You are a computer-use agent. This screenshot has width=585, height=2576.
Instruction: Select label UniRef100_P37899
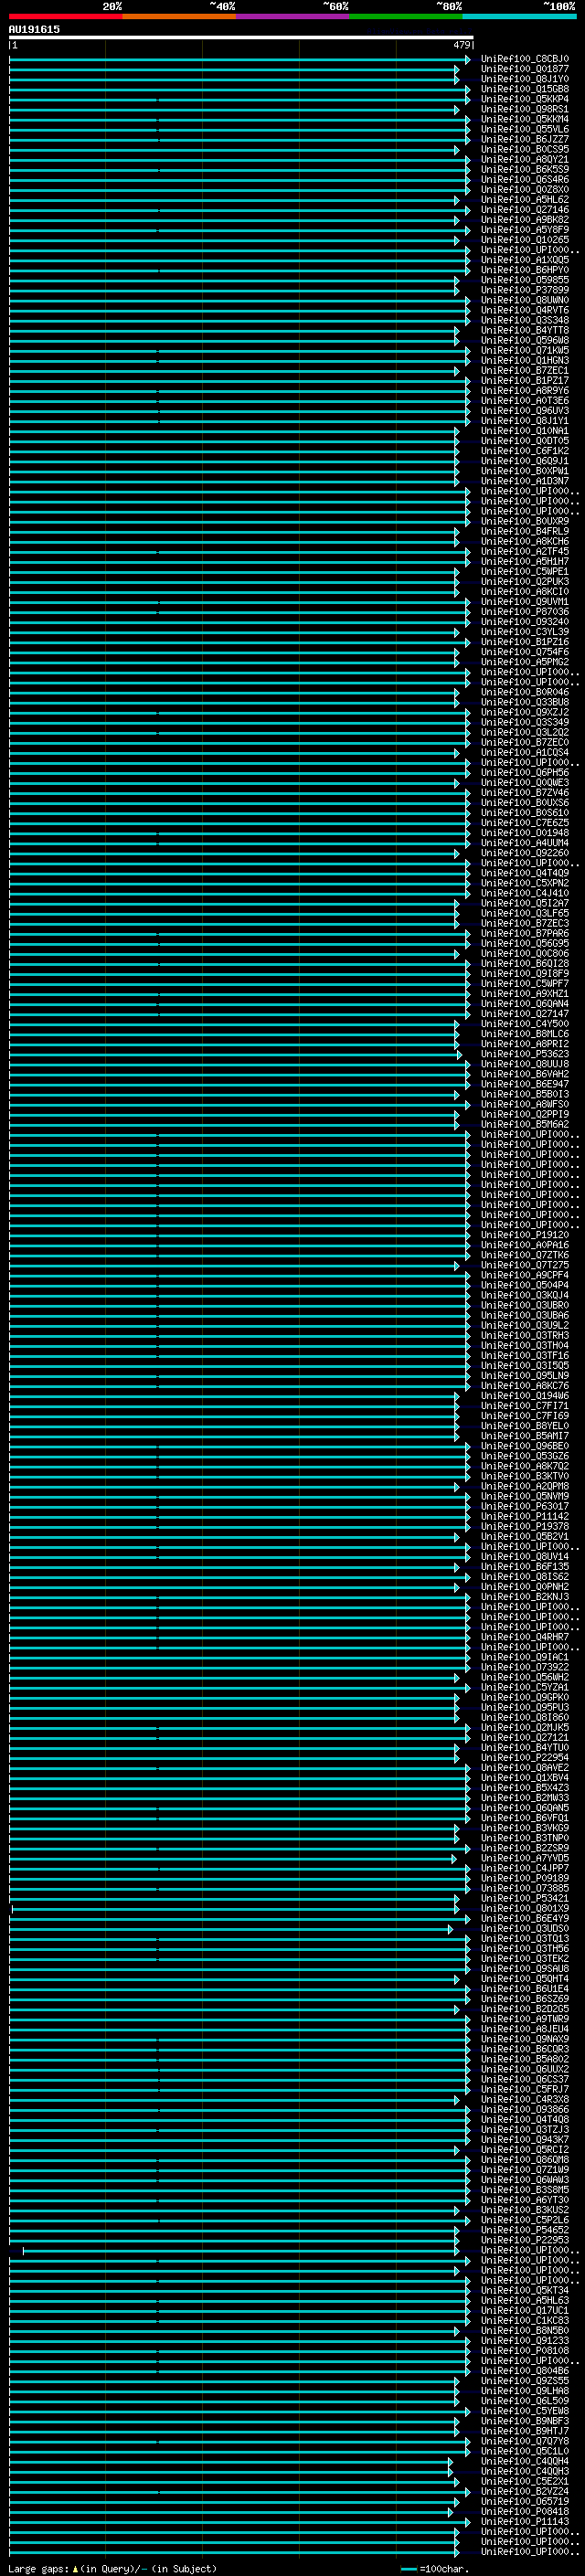[525, 290]
